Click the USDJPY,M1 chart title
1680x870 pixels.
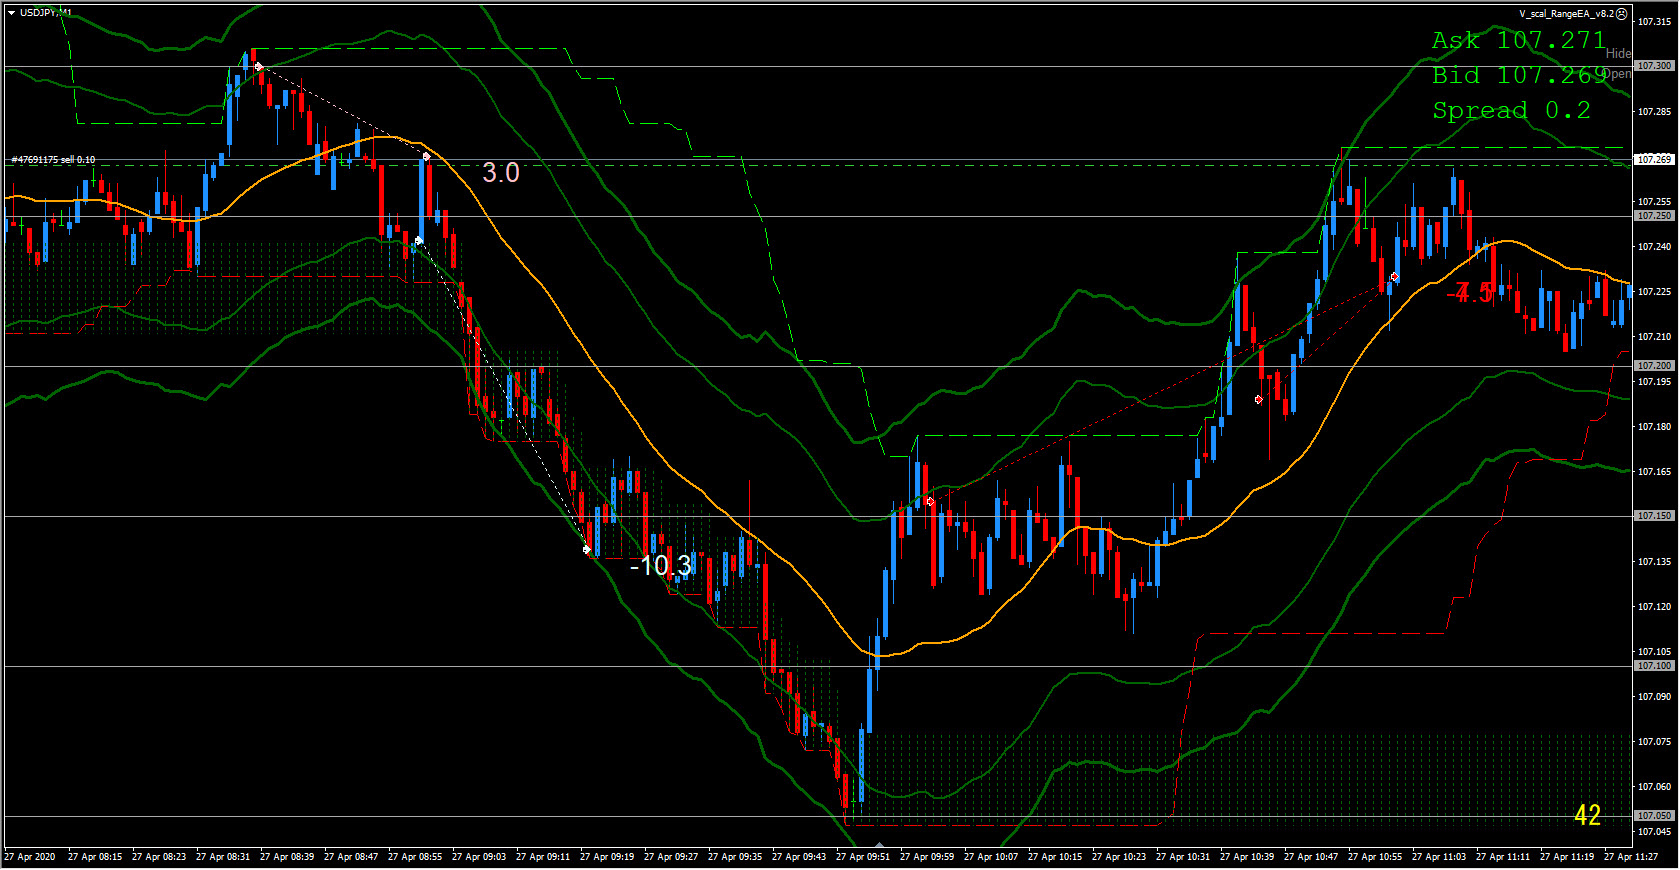[46, 13]
